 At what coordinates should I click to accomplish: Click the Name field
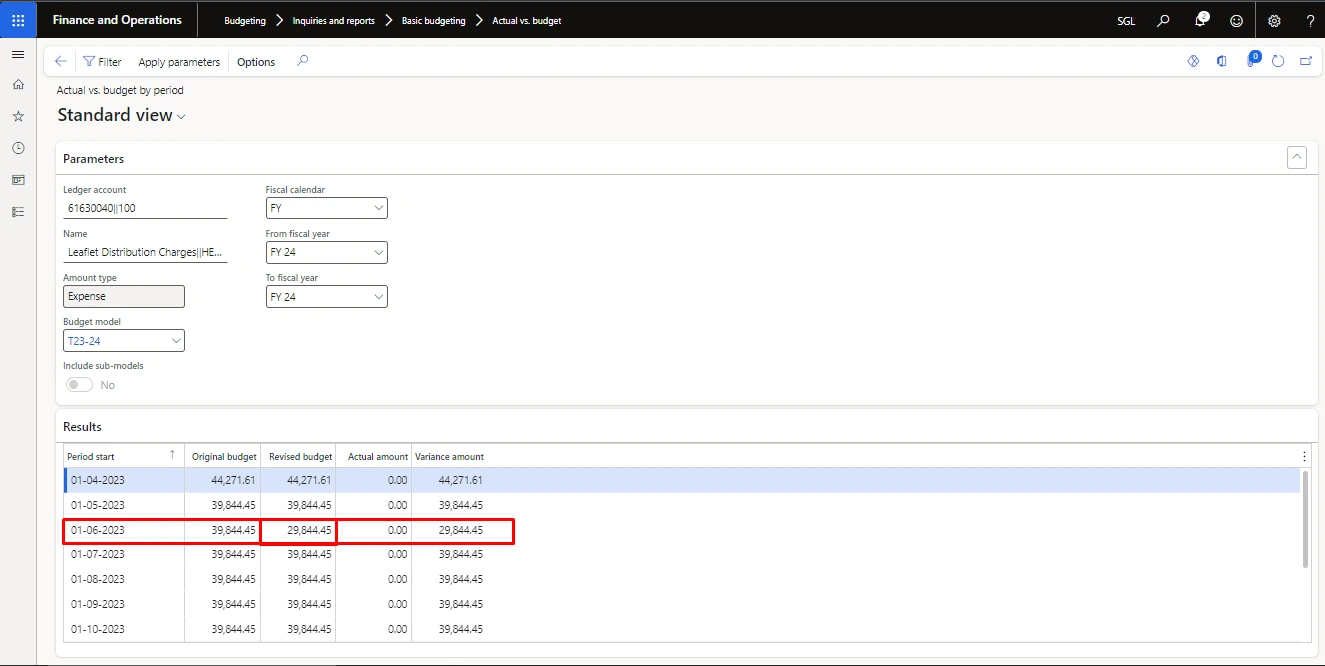145,252
